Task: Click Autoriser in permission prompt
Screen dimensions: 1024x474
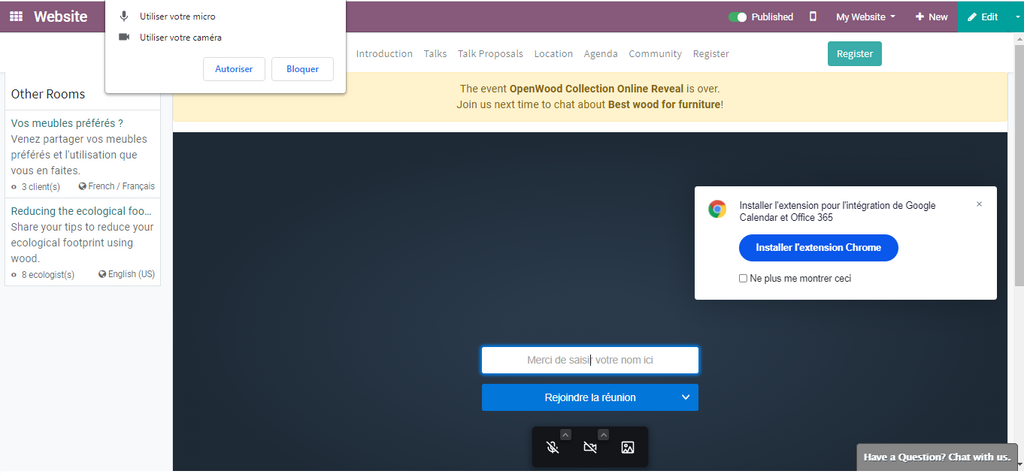Action: point(234,69)
